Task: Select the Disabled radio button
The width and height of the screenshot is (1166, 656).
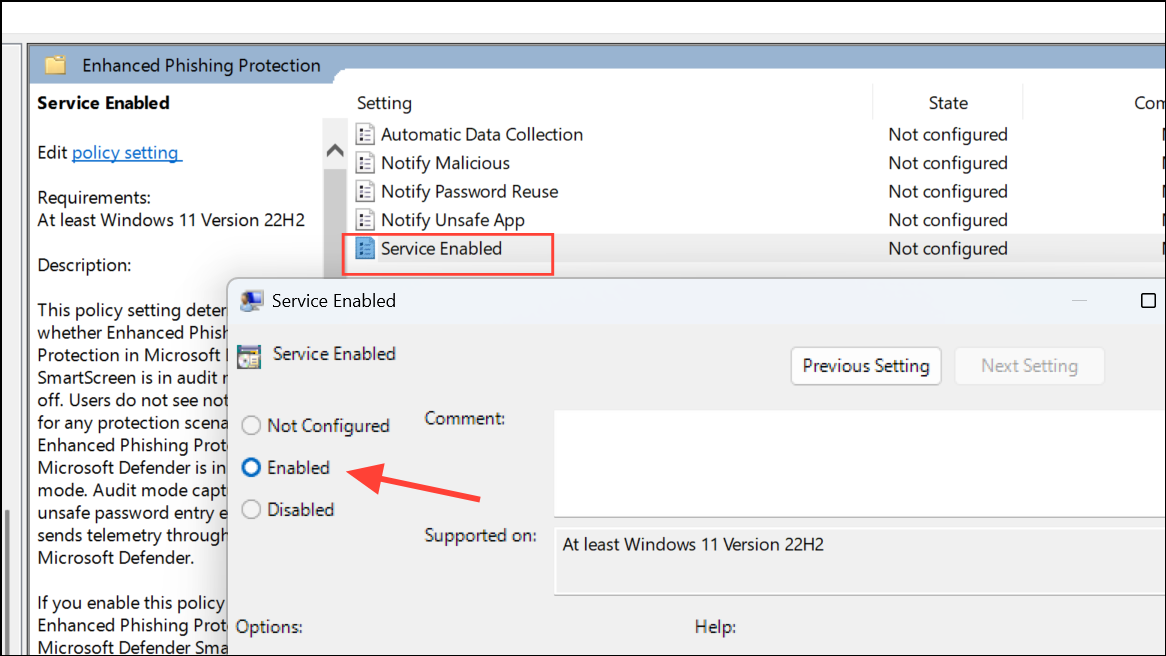Action: [x=251, y=509]
